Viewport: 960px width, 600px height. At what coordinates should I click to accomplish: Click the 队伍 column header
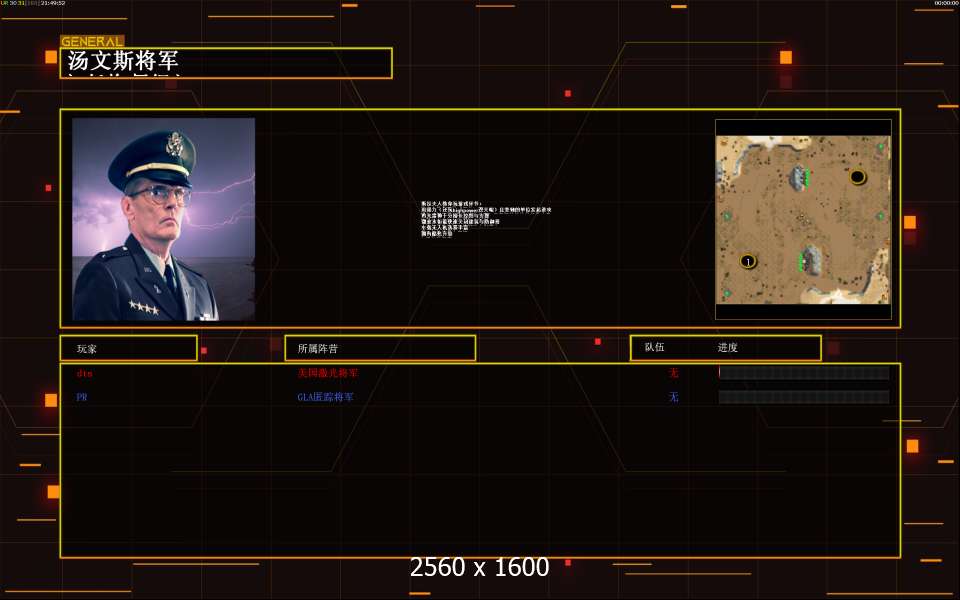(654, 347)
